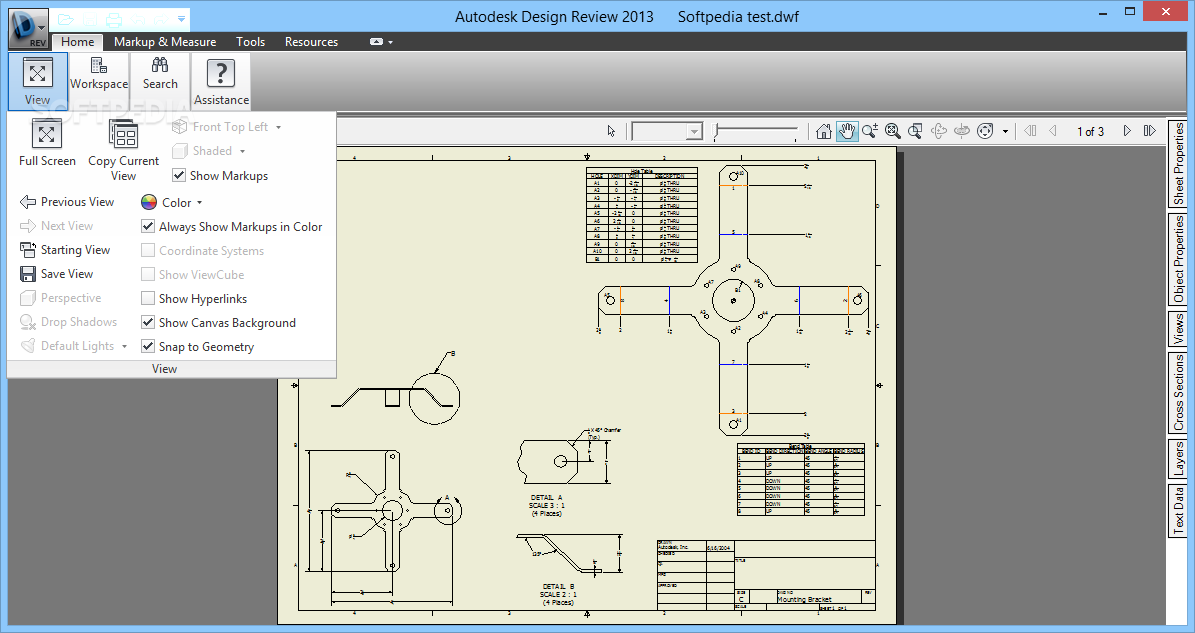1195x633 pixels.
Task: Go to the next page arrow
Action: pyautogui.click(x=1127, y=131)
